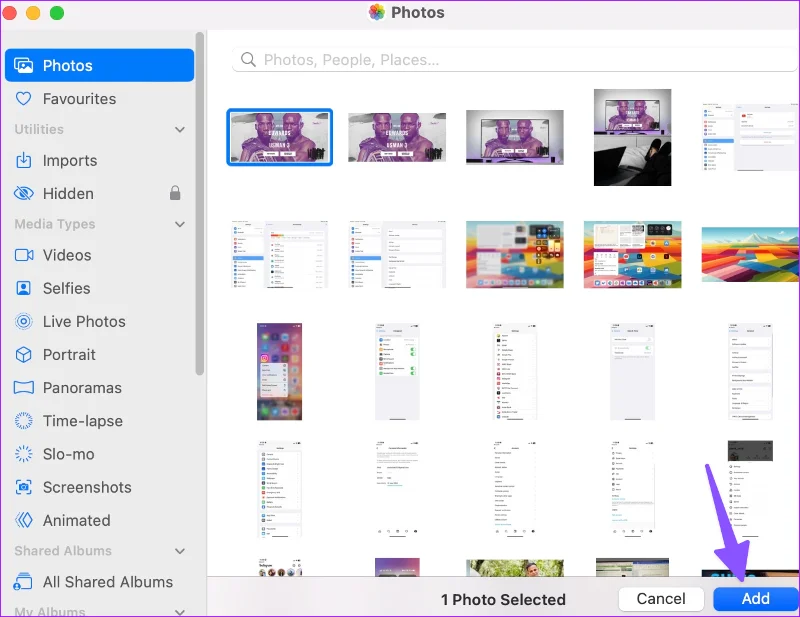Click the Panoramas label
Screen dimensions: 800x617
click(x=82, y=387)
